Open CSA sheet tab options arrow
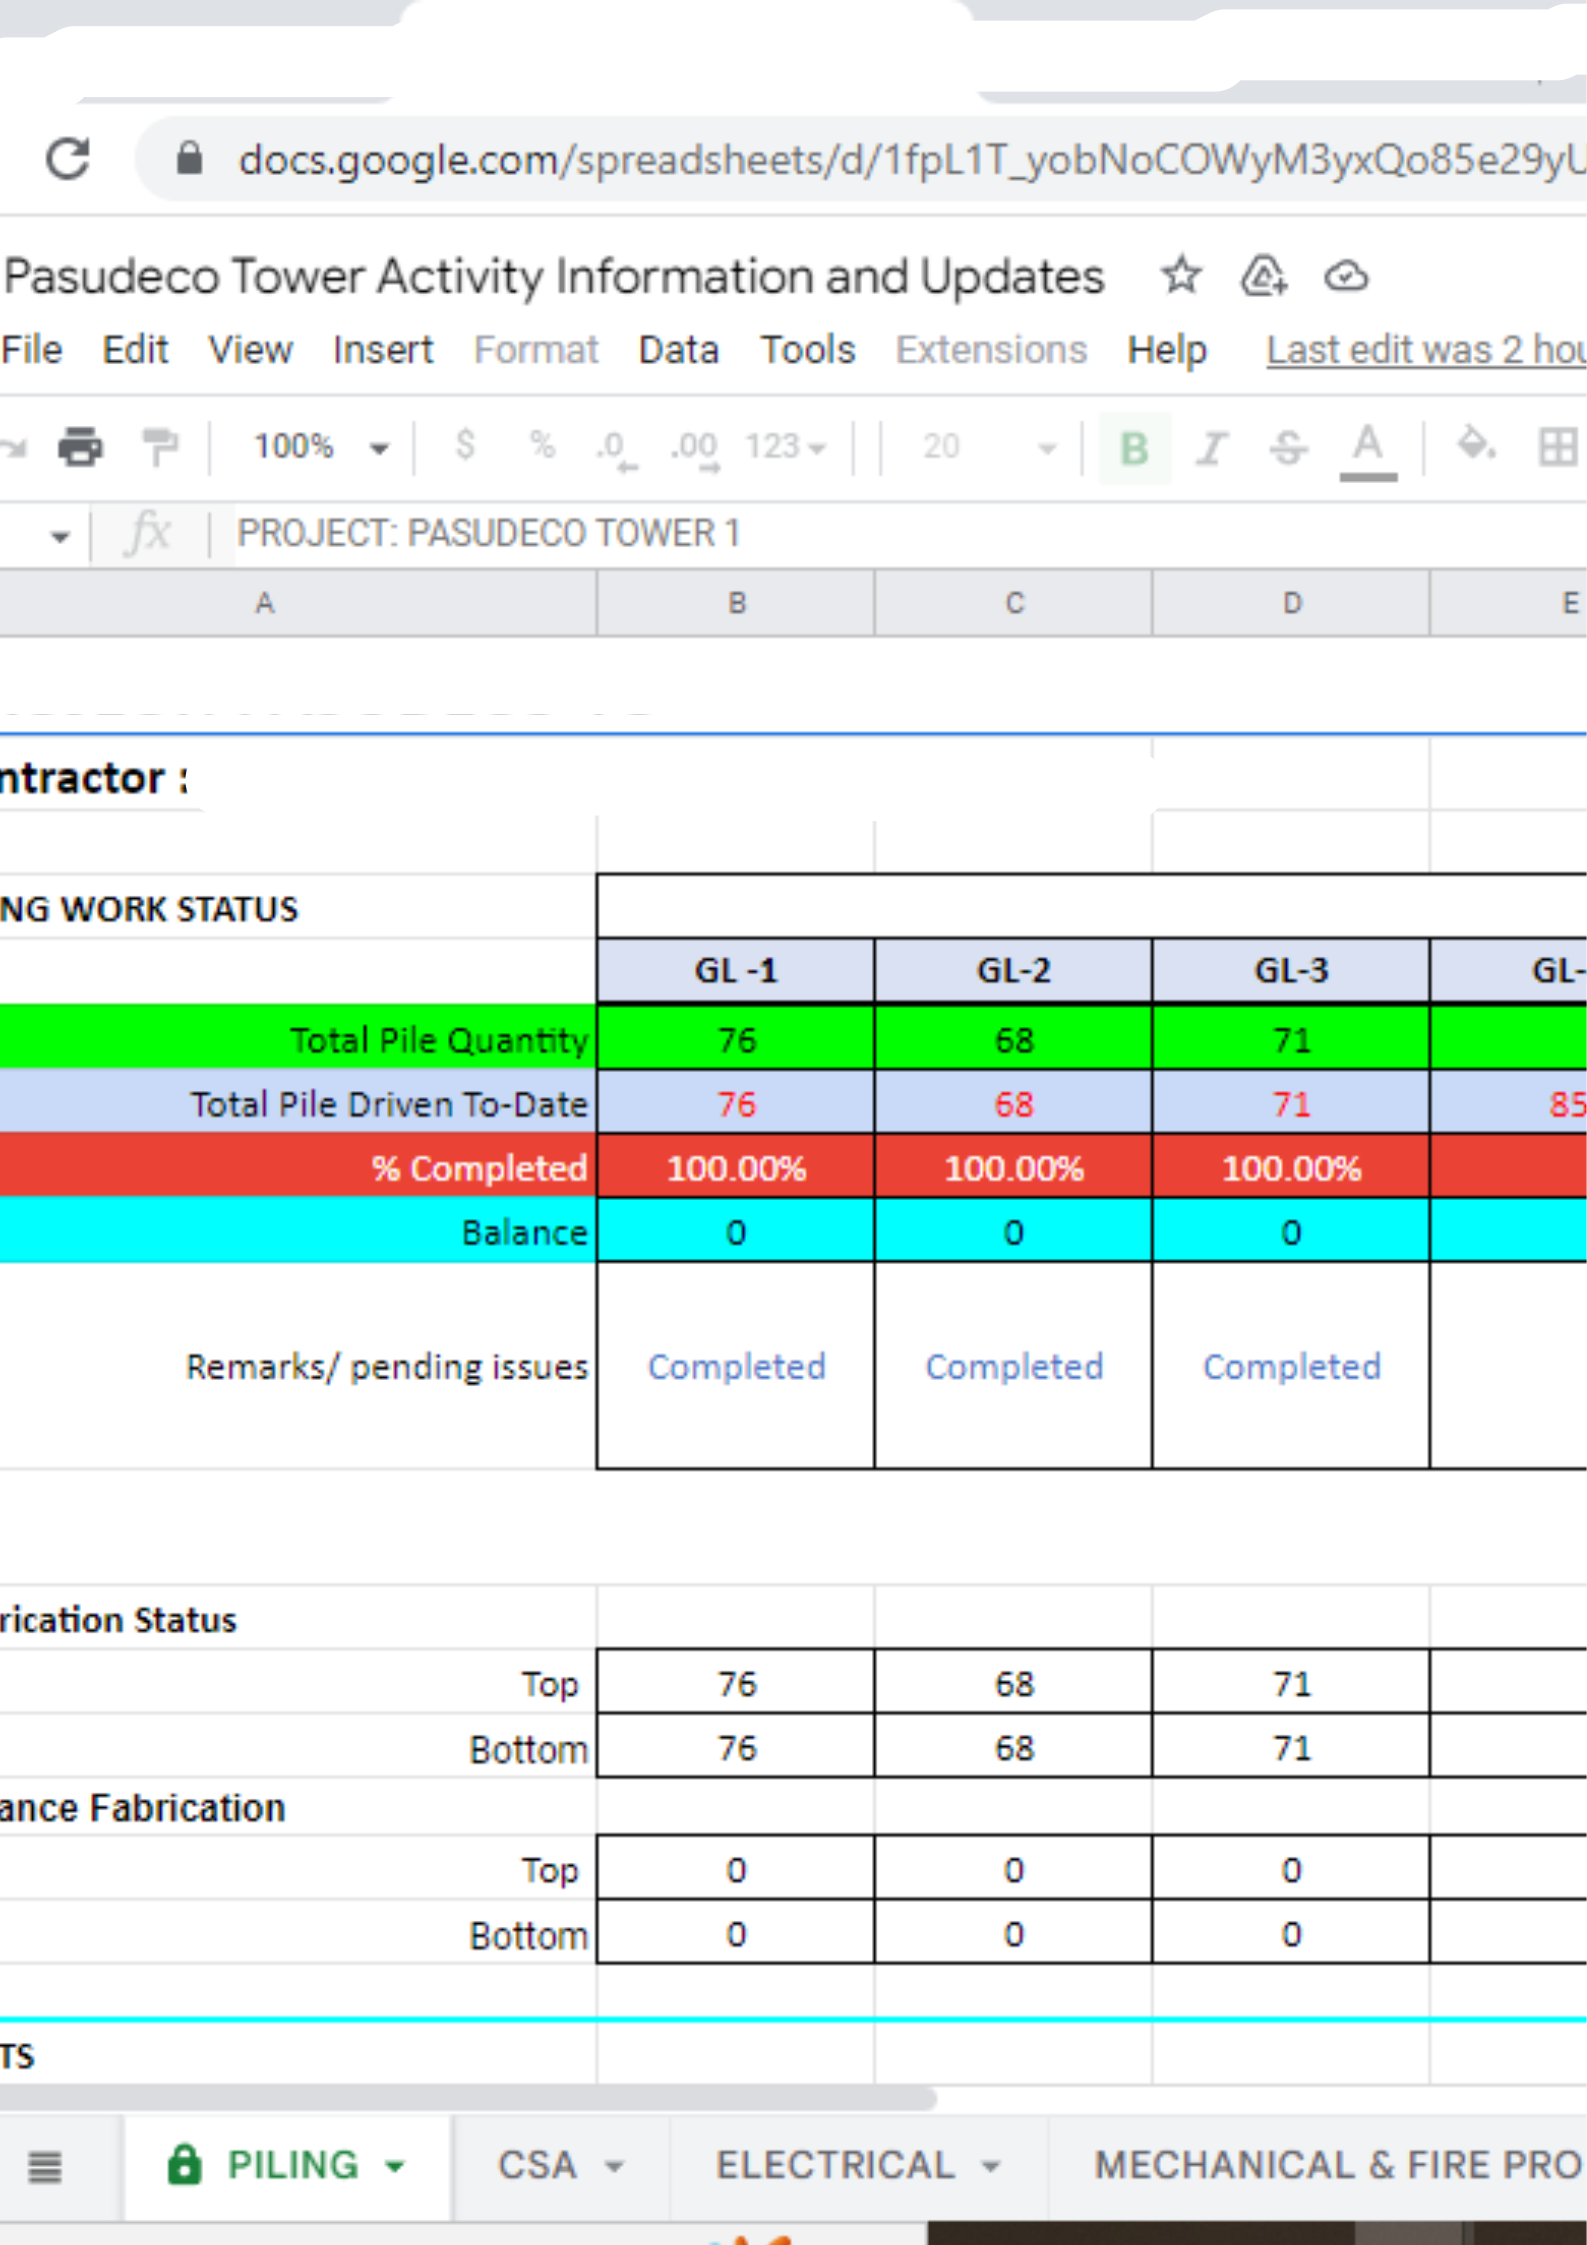 pyautogui.click(x=614, y=2167)
